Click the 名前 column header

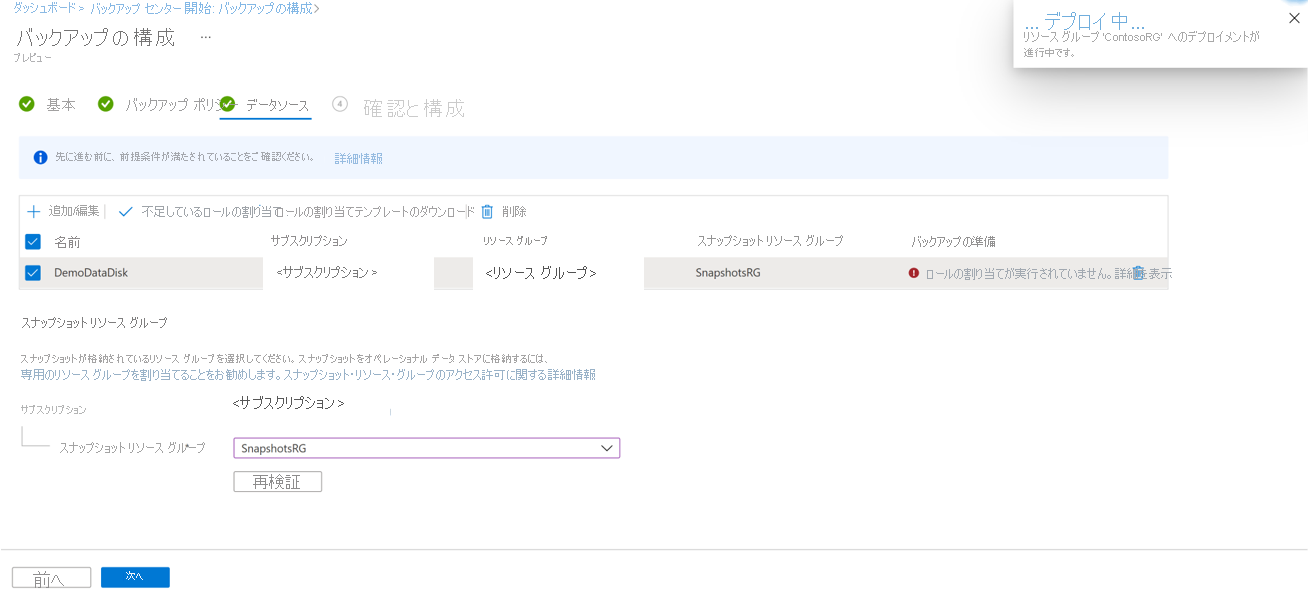point(67,242)
